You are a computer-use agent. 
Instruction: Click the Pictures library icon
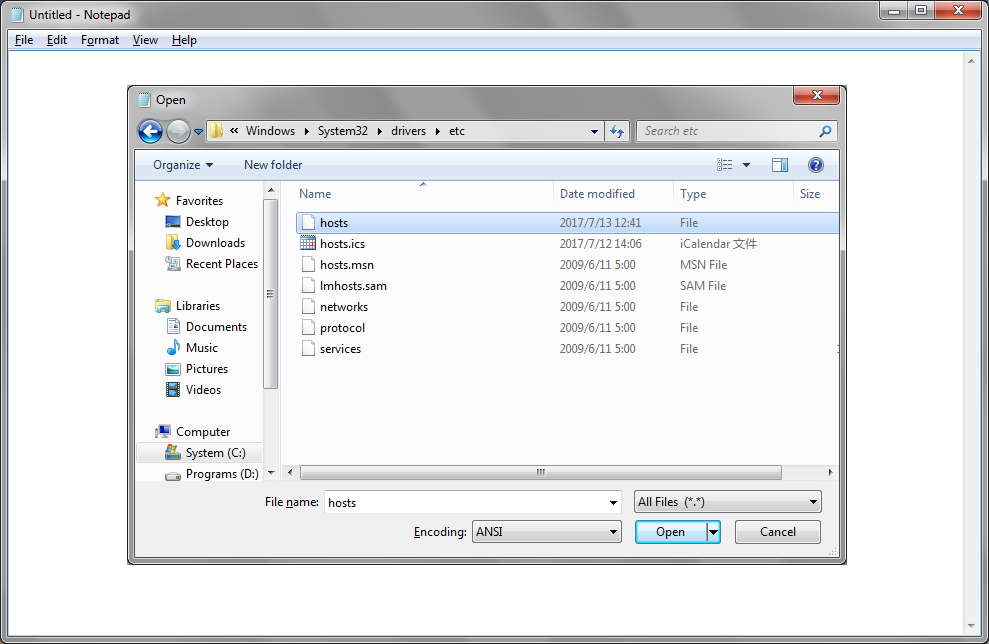tap(173, 369)
